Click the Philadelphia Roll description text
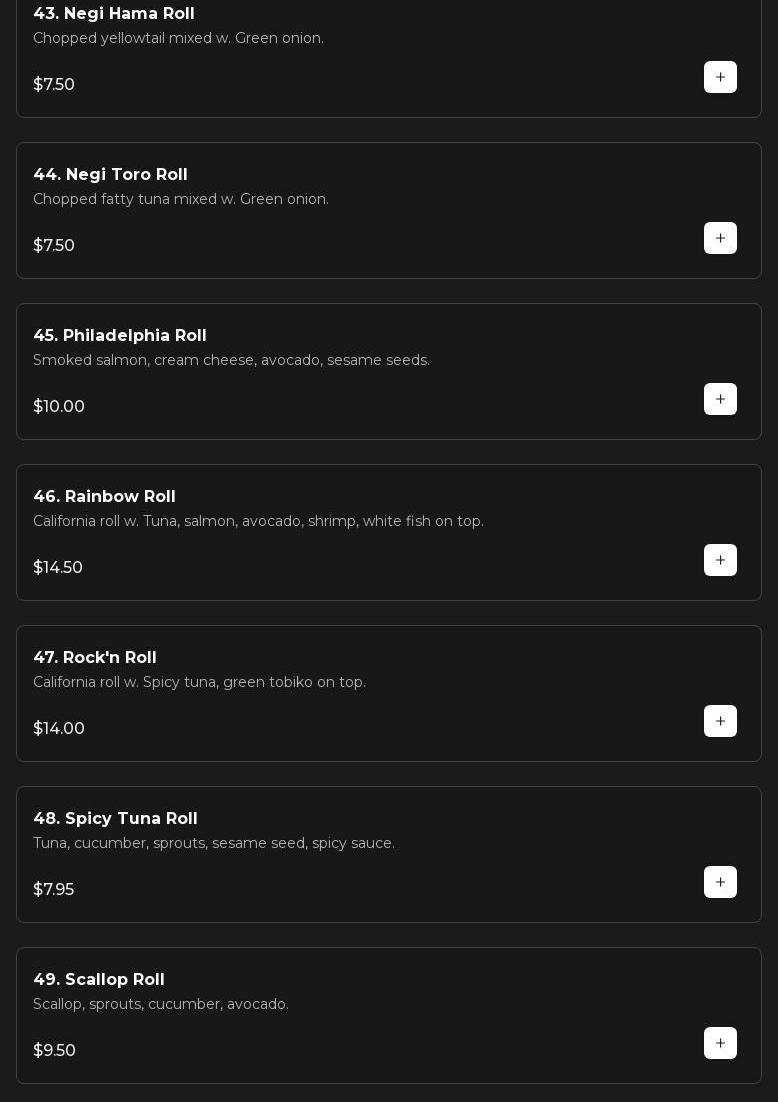This screenshot has width=778, height=1102. [231, 360]
